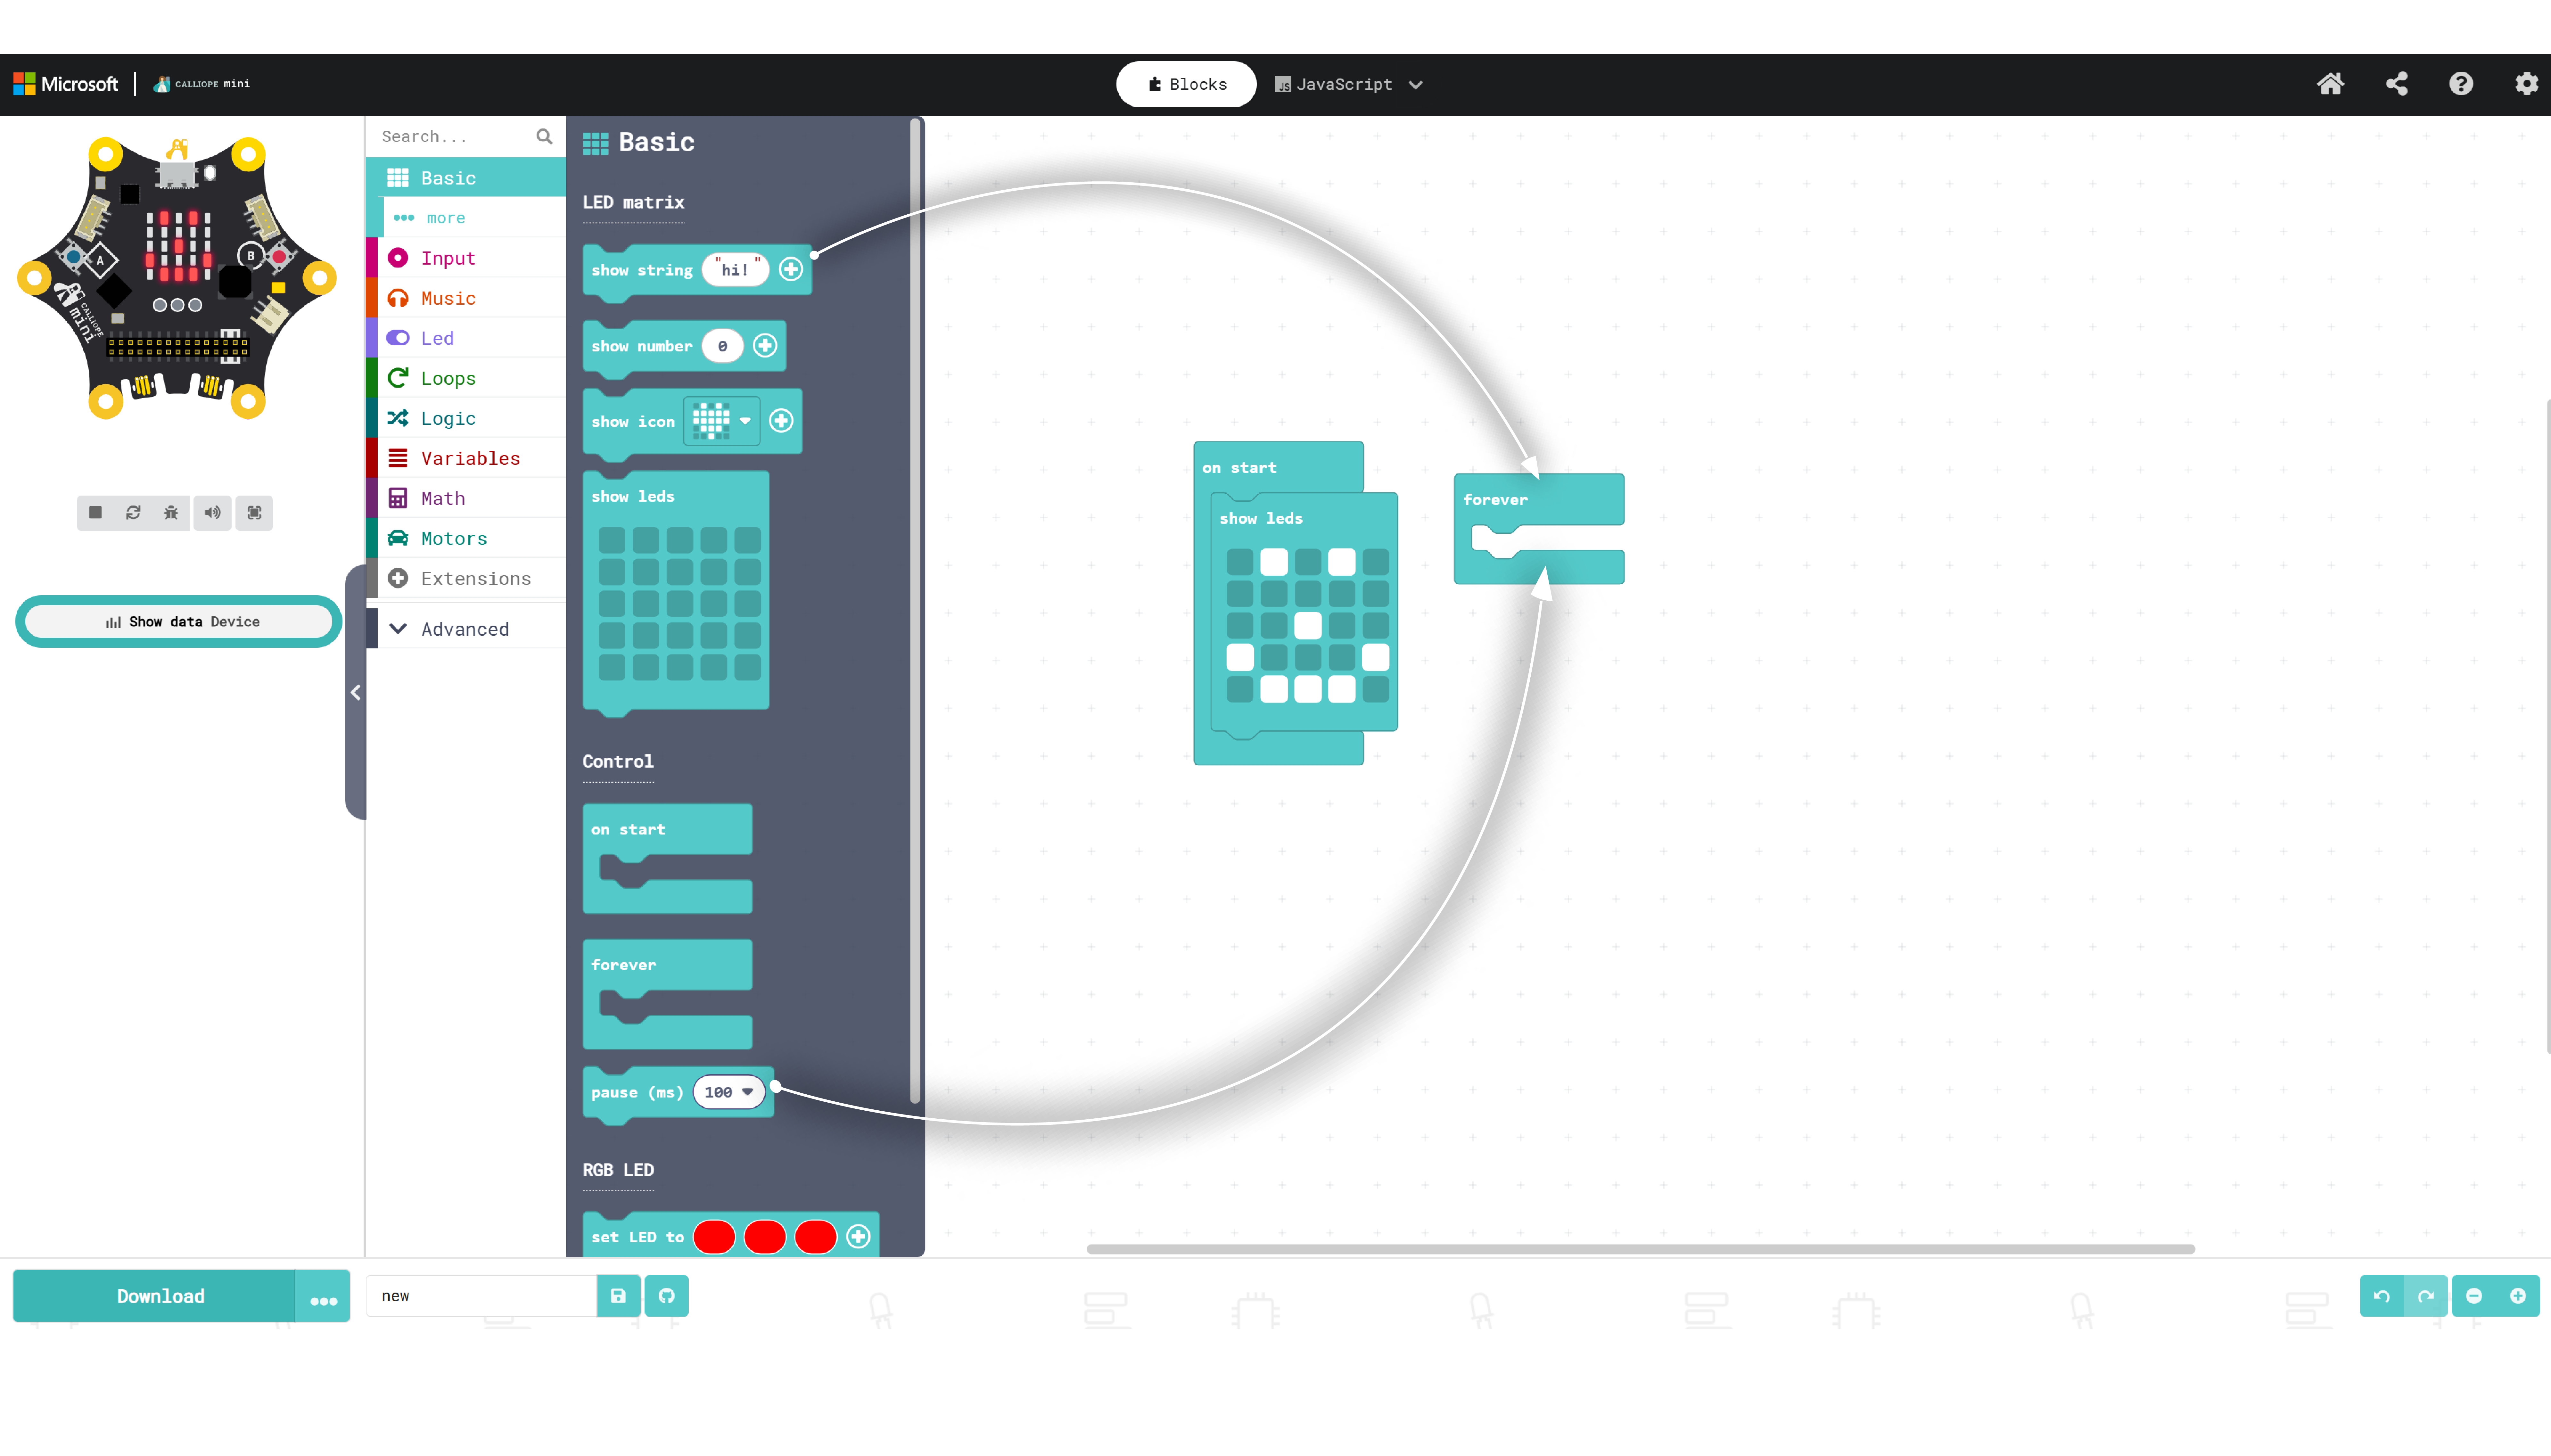Toggle top-left LED in workspace show leds block

coord(1240,562)
